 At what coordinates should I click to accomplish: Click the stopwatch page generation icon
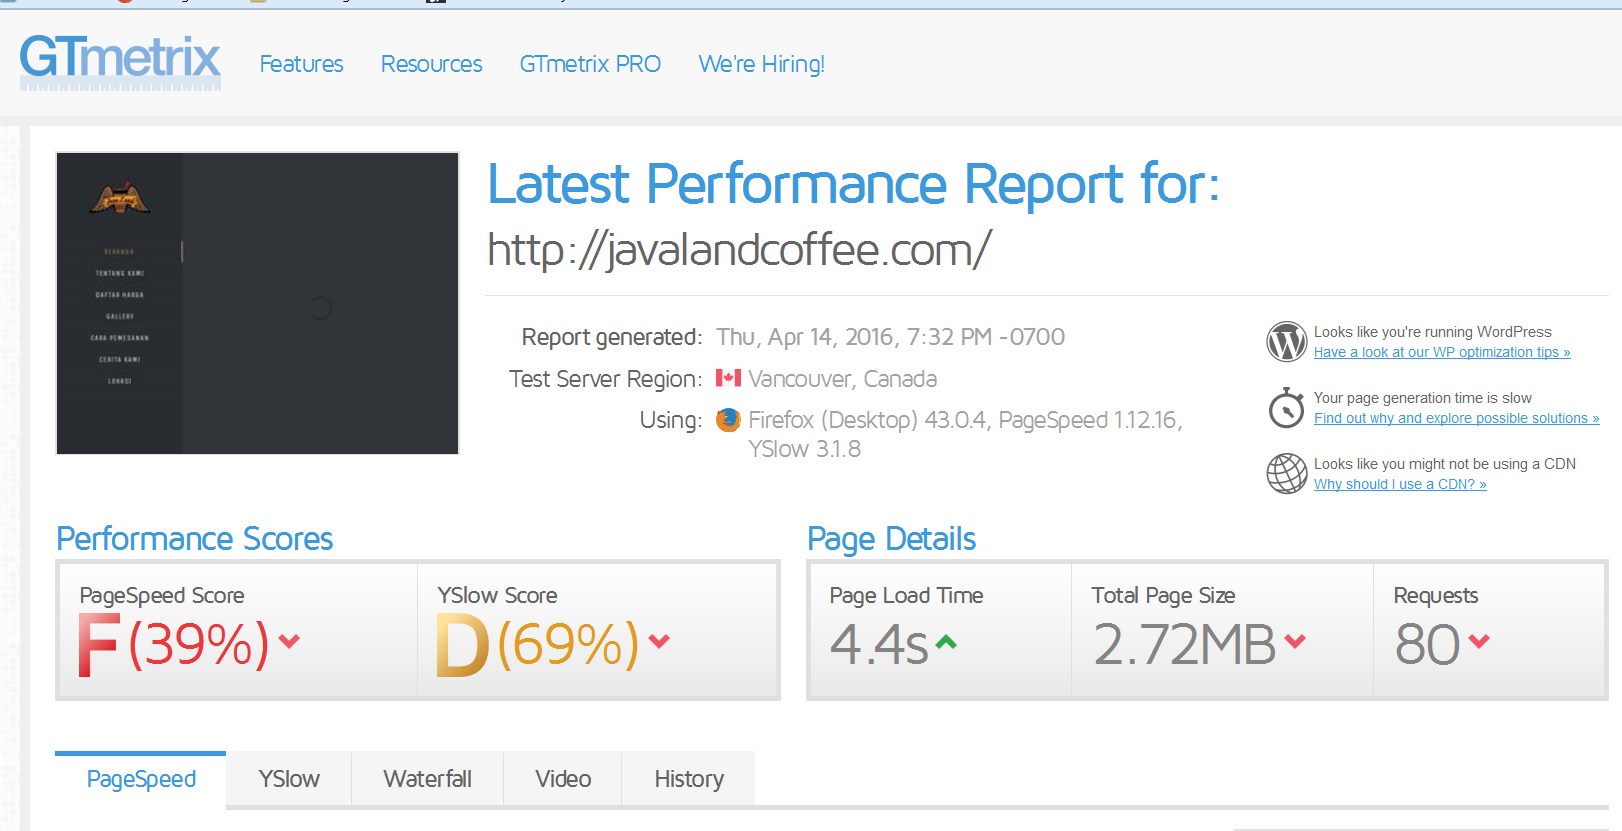coord(1286,407)
